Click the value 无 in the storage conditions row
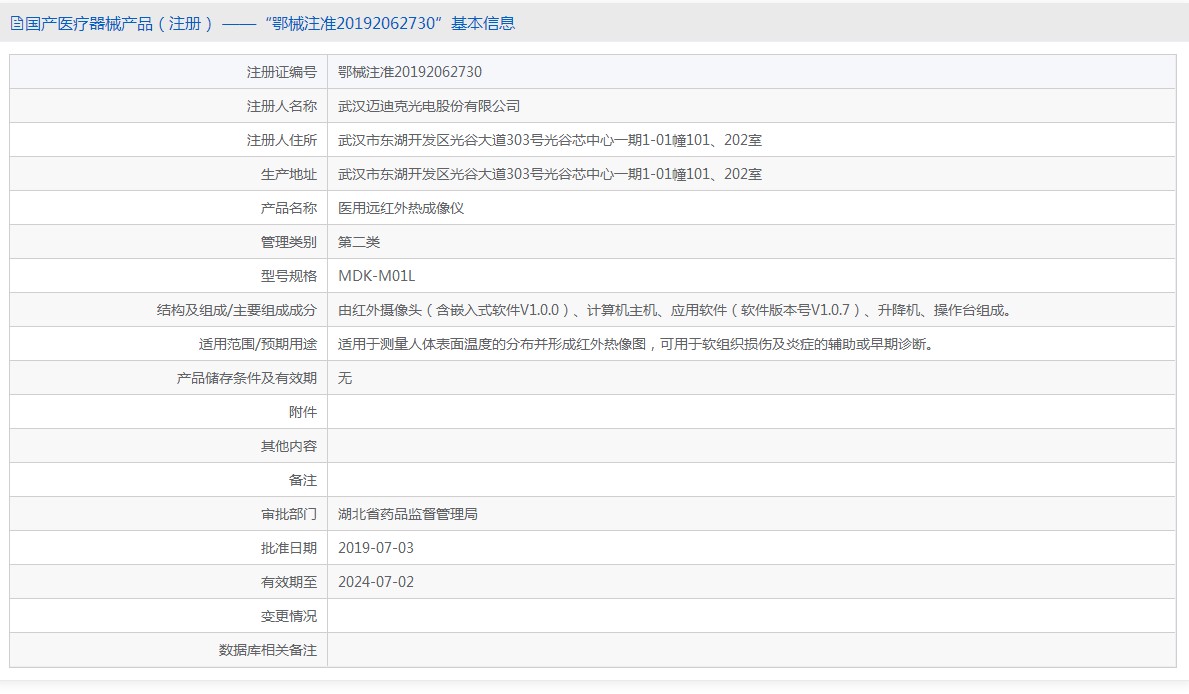1189x694 pixels. click(x=345, y=378)
